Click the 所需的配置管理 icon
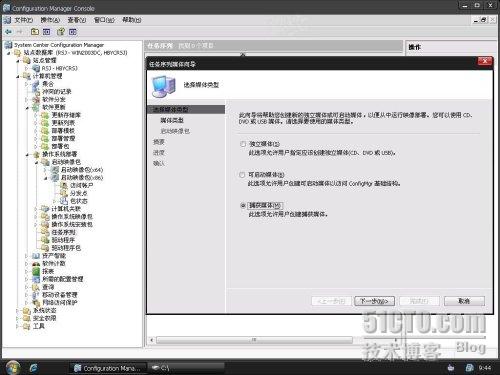The height and width of the screenshot is (375, 500). pos(36,279)
